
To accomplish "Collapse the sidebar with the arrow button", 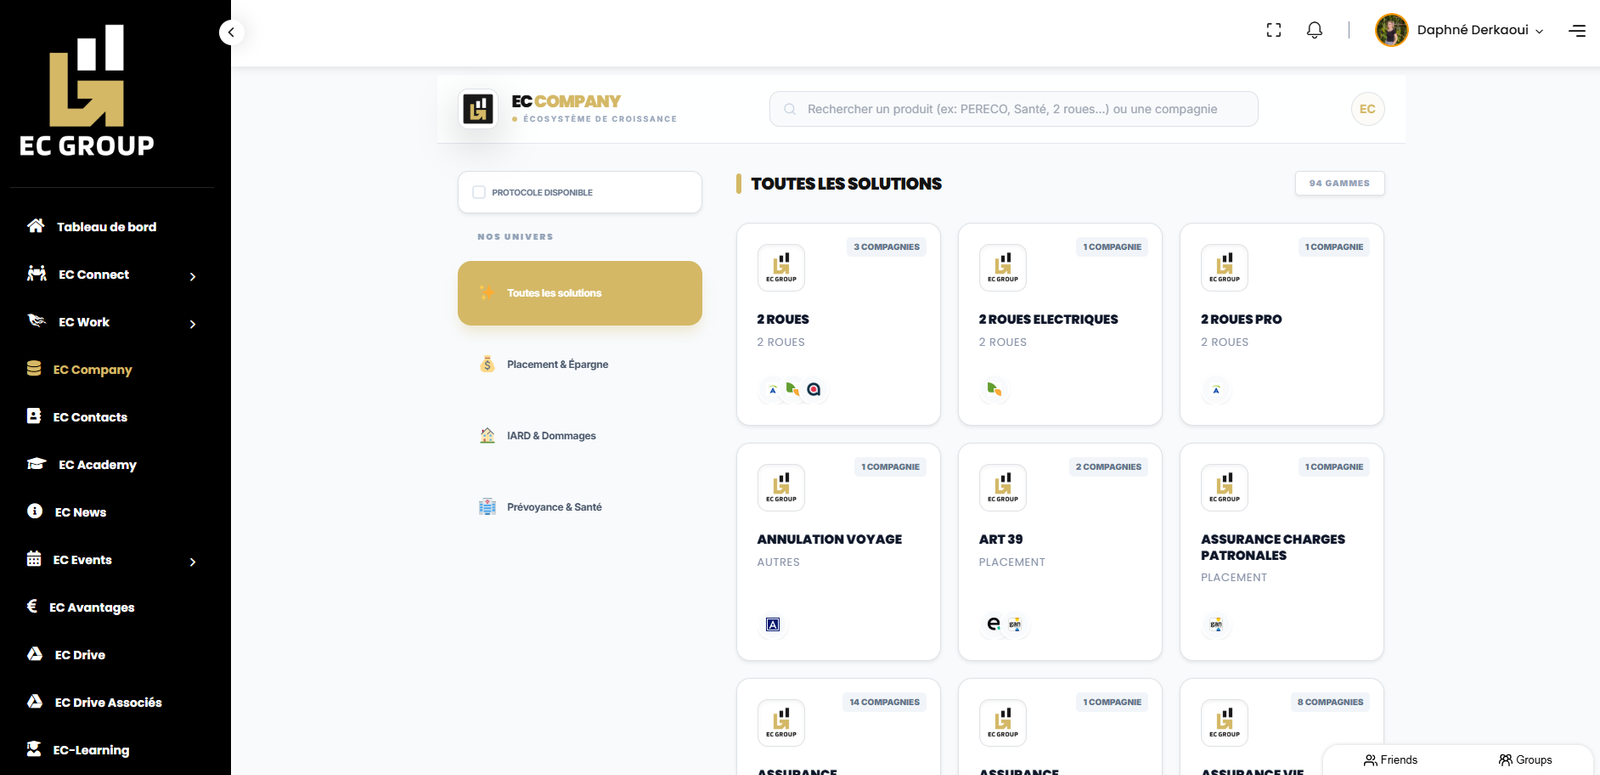I will [x=231, y=32].
